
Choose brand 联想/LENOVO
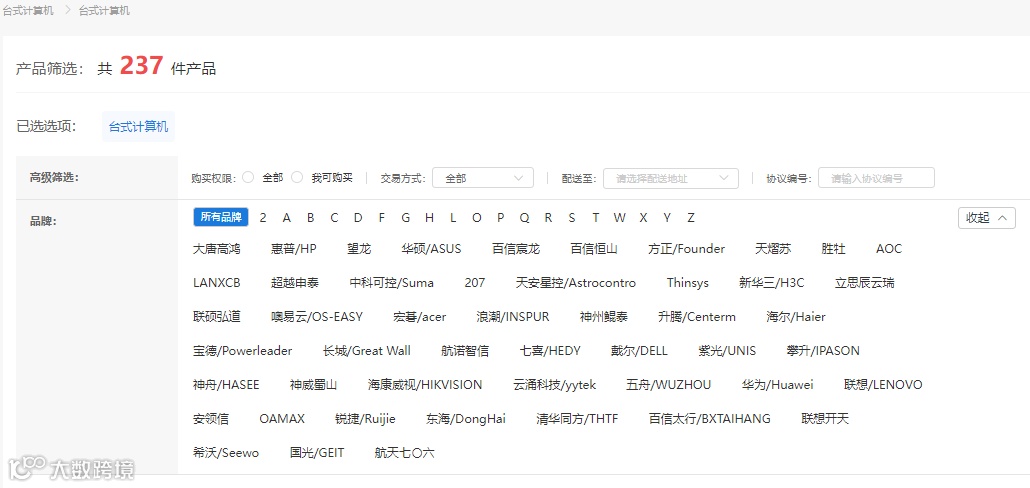point(883,385)
